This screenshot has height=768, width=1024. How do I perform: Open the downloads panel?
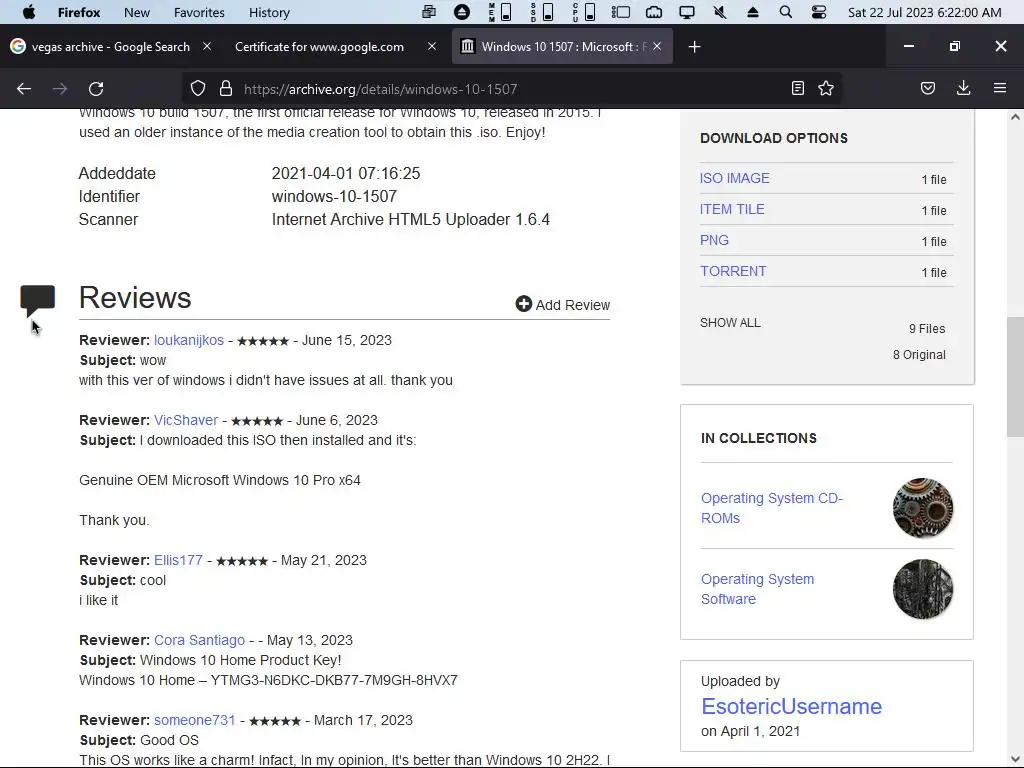click(x=963, y=88)
